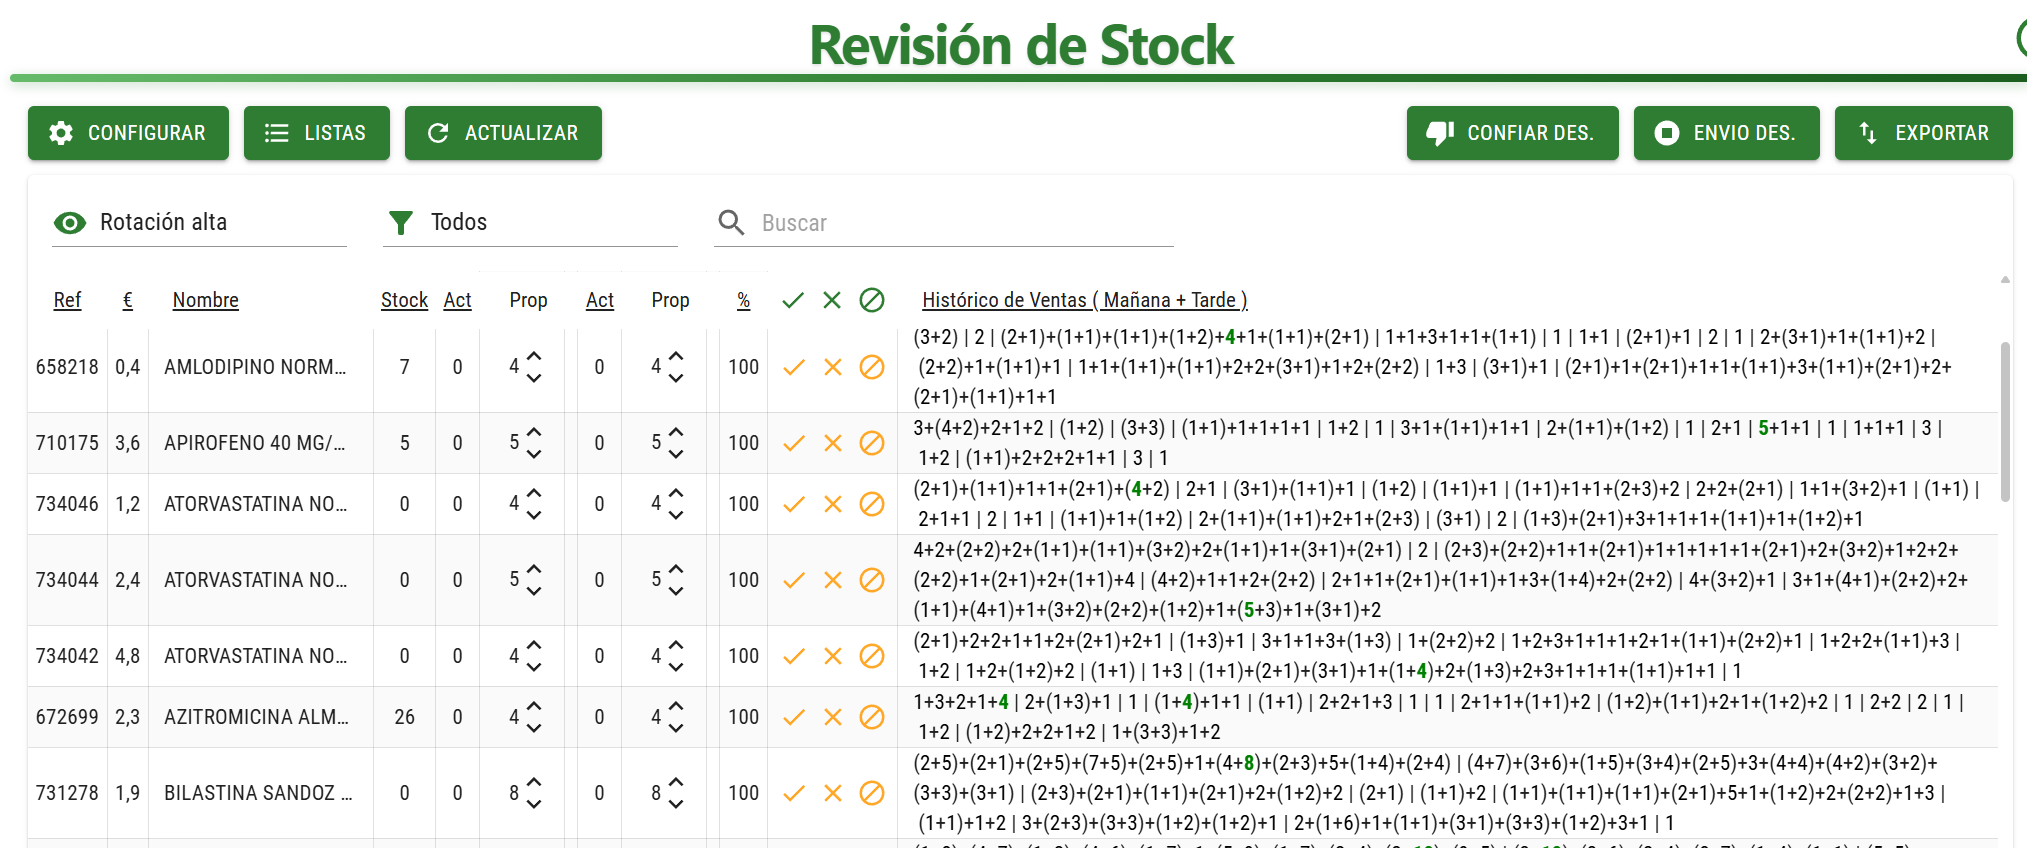Decrease first Prop value for Azitromicina row
The image size is (2027, 848).
coord(534,728)
